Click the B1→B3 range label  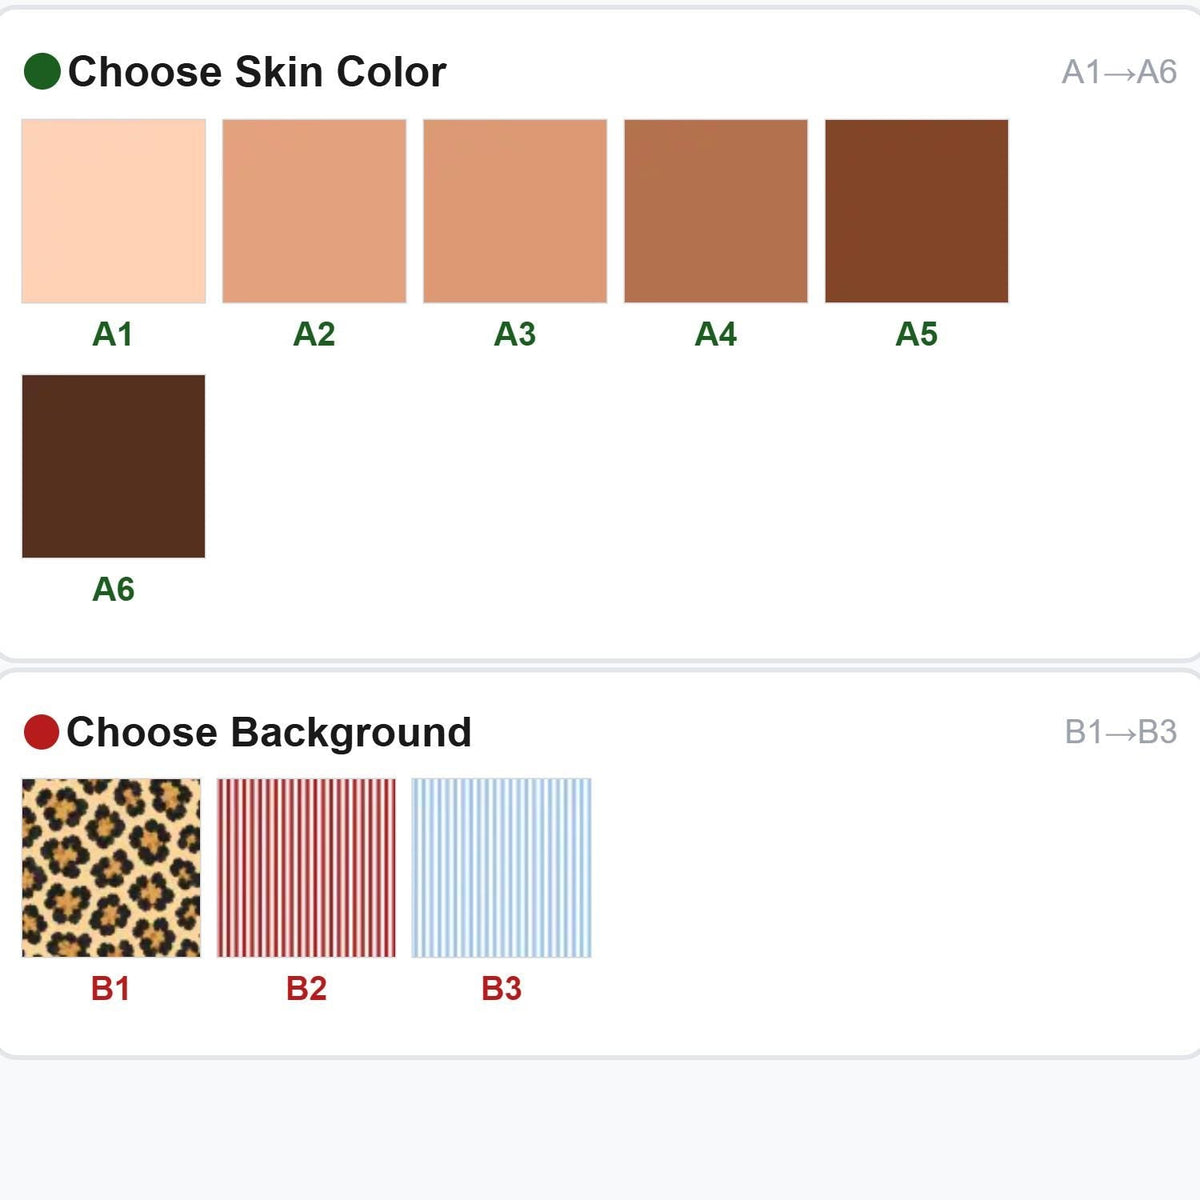click(1121, 732)
